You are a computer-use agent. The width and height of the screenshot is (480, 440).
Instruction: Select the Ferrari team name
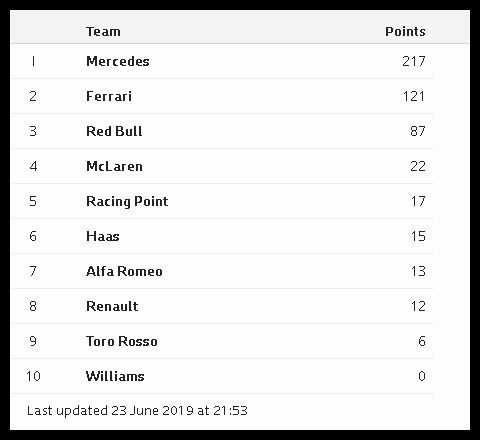click(x=109, y=96)
